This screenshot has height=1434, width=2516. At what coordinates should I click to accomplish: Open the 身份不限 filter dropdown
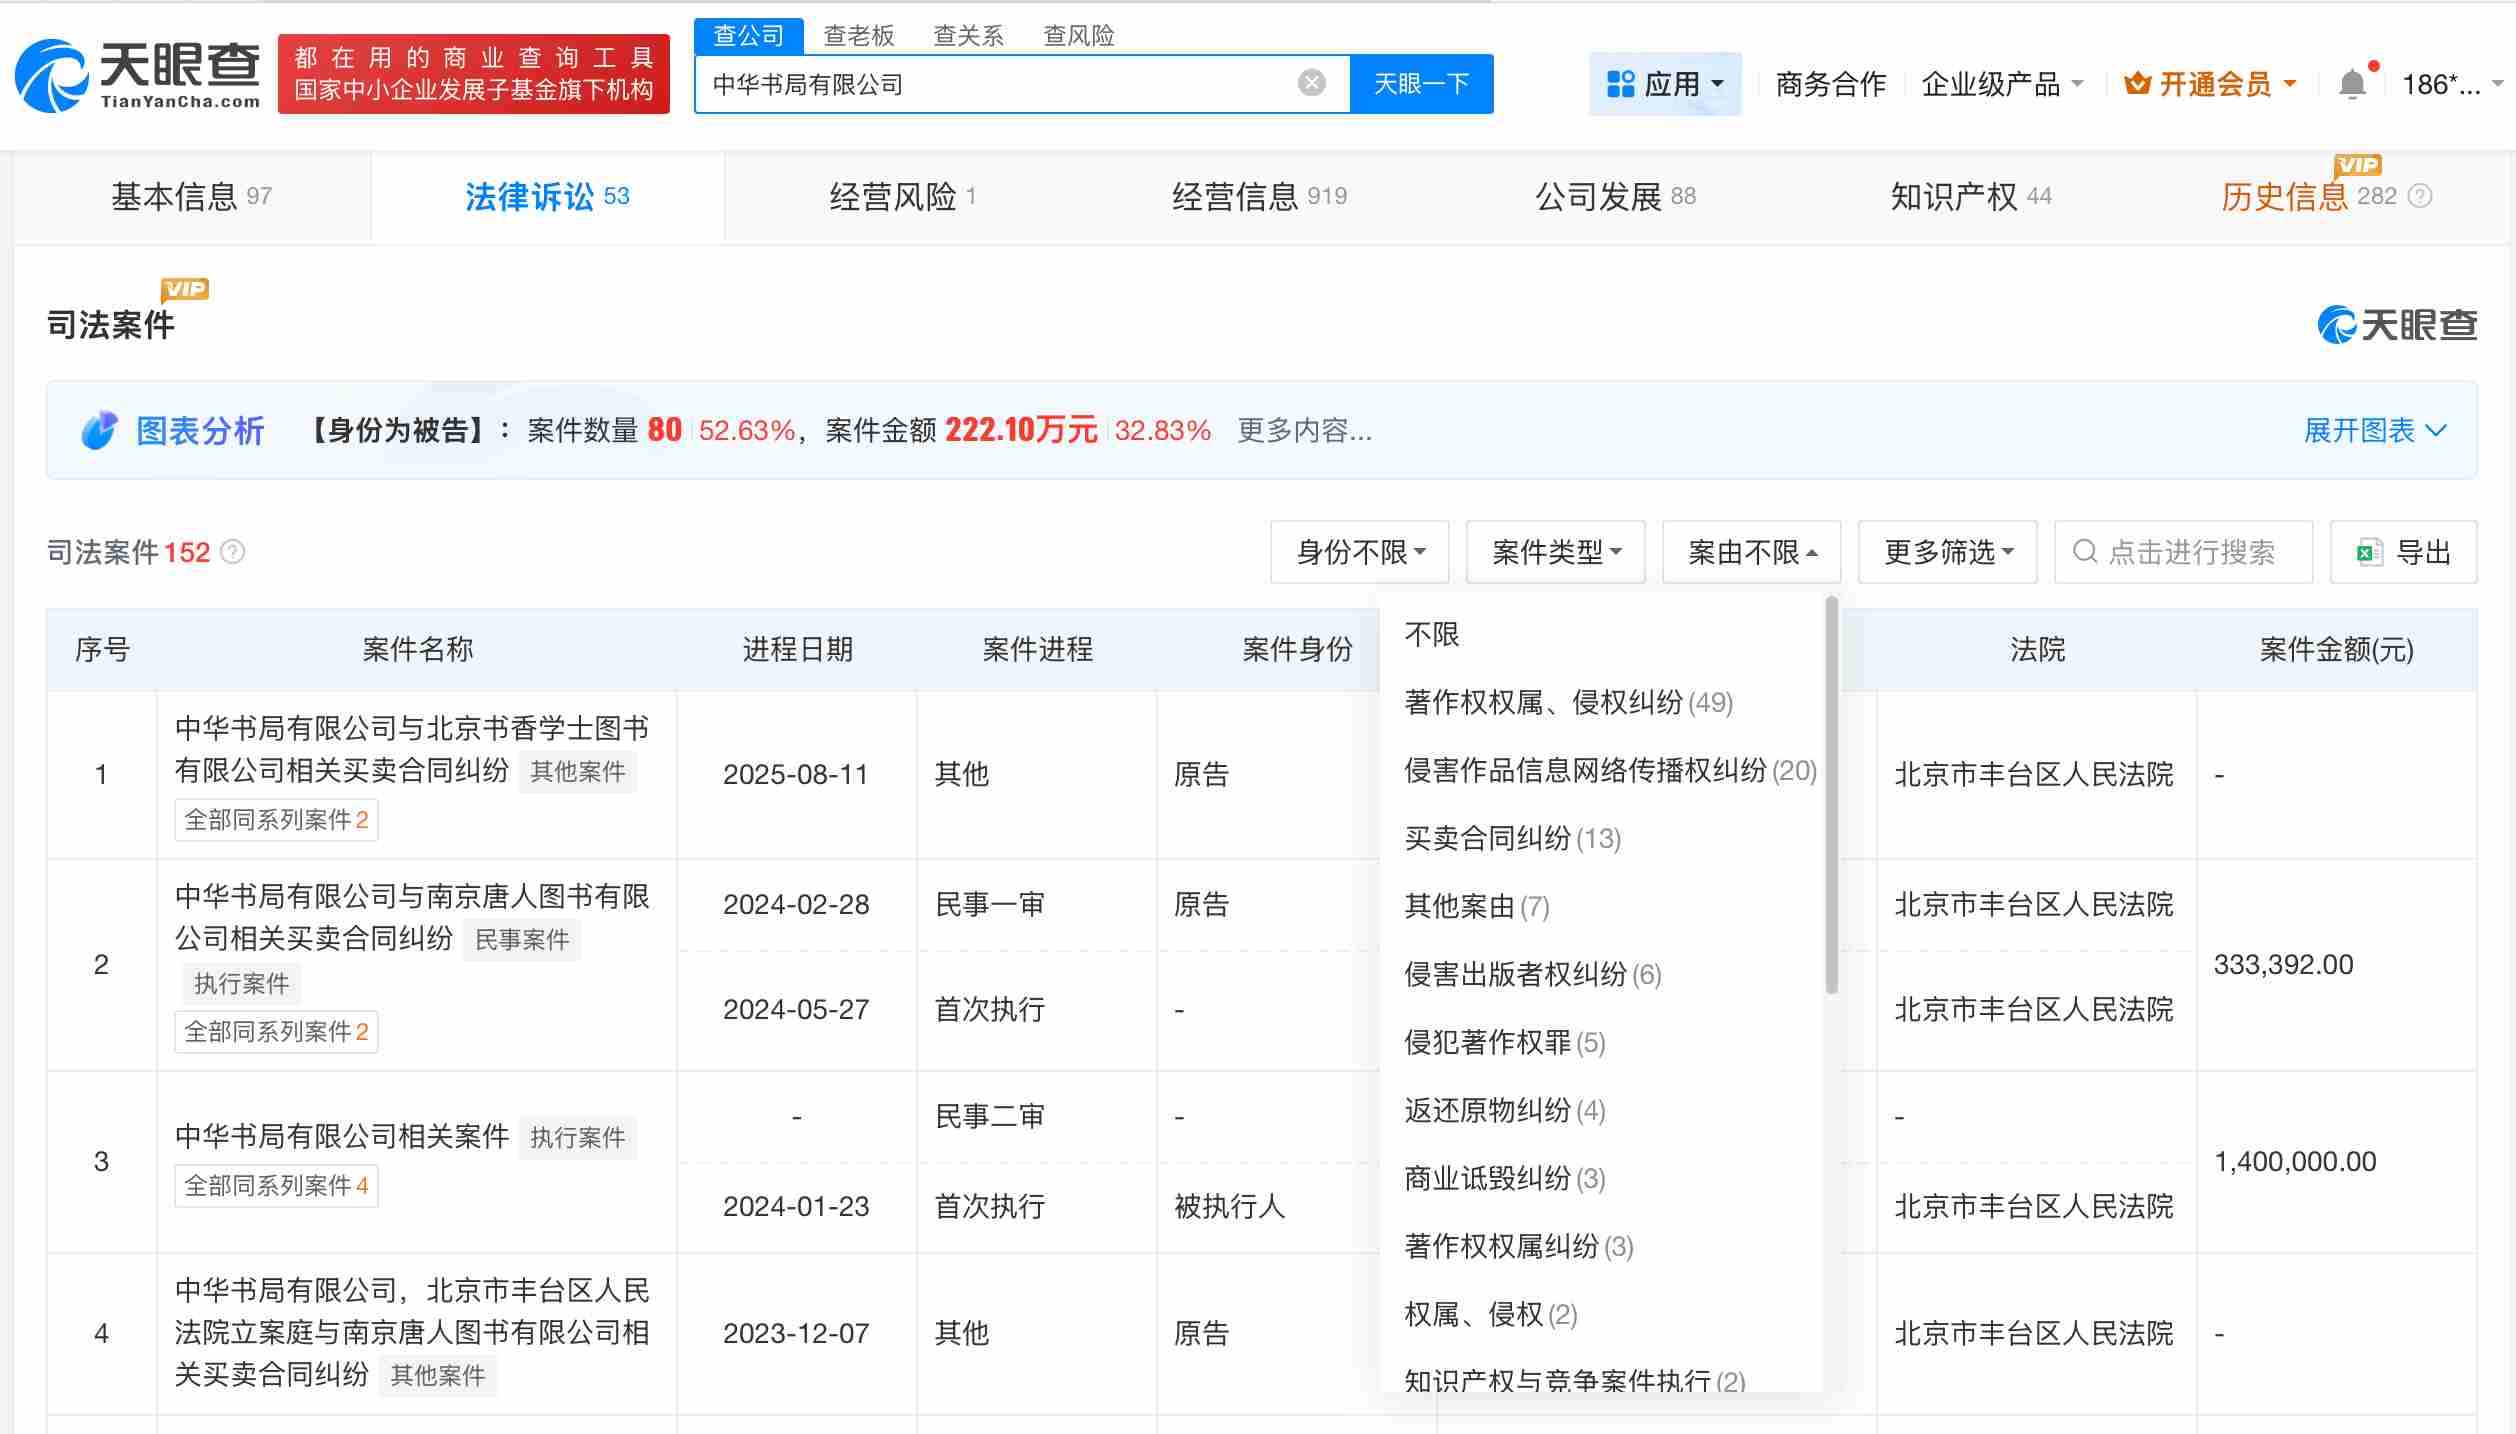click(1358, 552)
